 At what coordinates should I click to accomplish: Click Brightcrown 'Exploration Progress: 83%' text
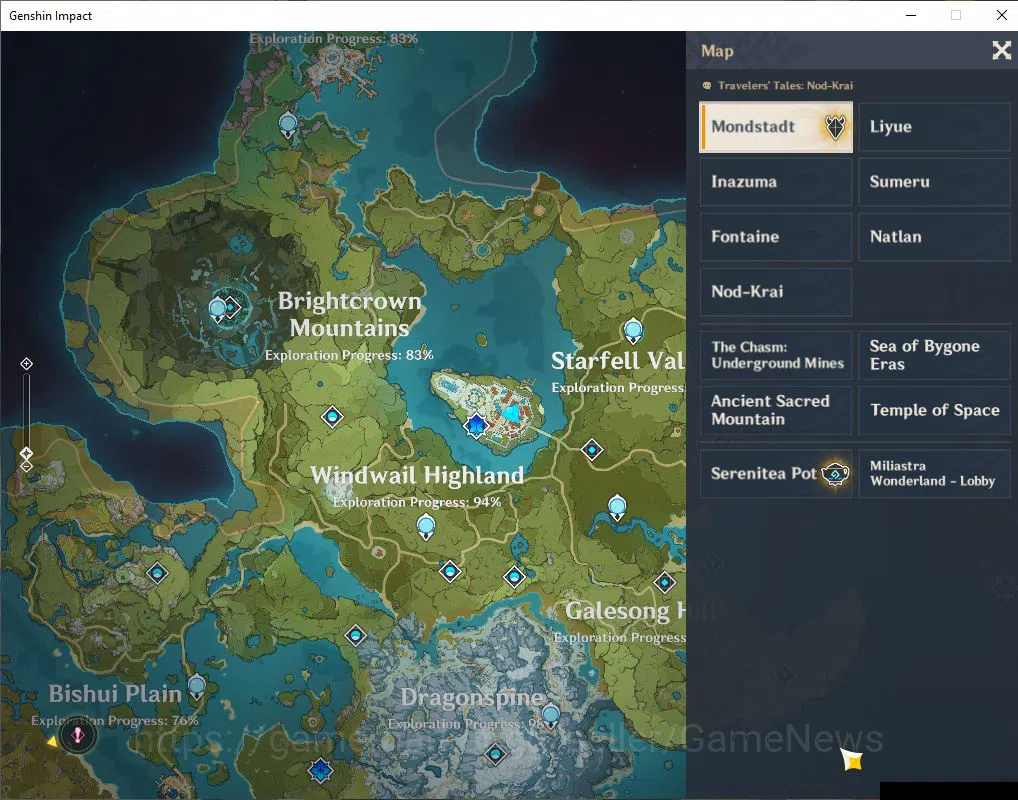(349, 355)
